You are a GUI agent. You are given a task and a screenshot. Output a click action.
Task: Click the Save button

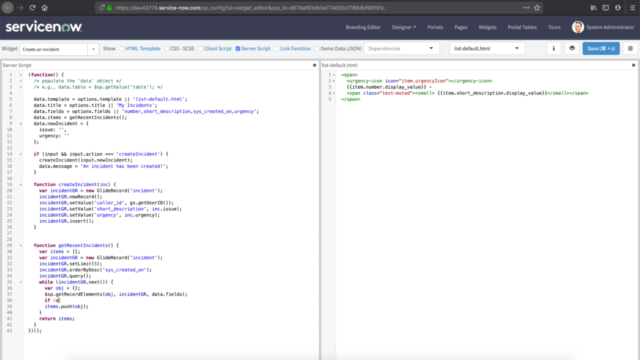601,49
